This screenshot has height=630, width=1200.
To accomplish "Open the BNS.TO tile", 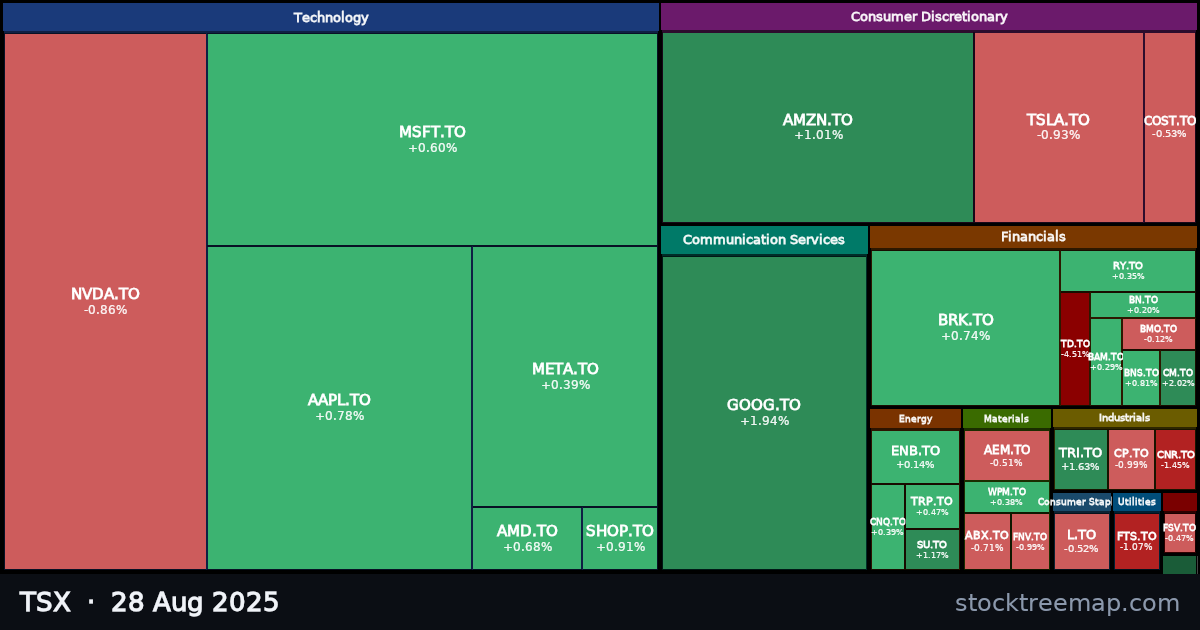I will (1141, 378).
